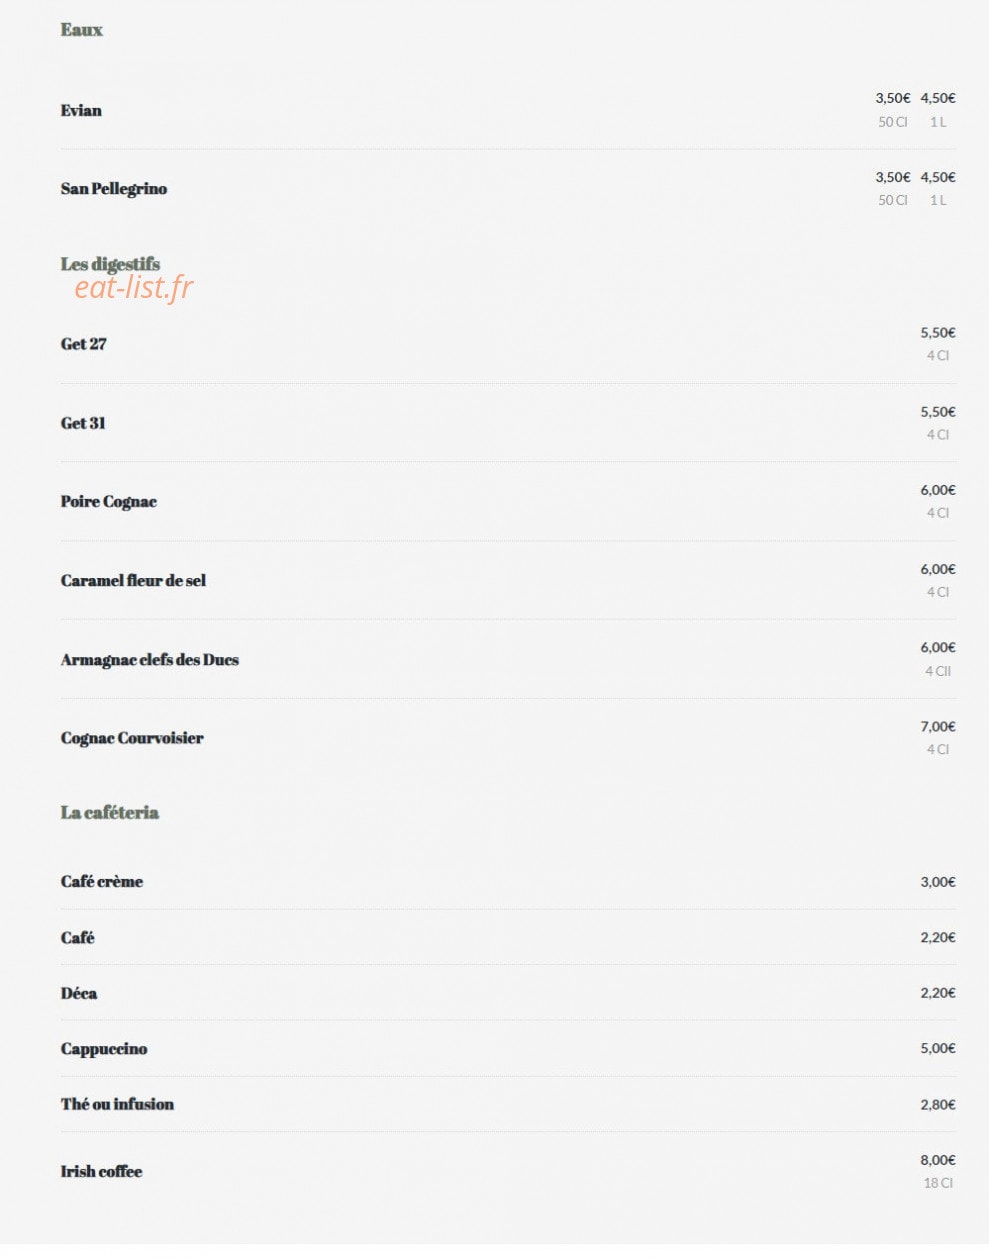Select the Eaux section heading

pyautogui.click(x=81, y=30)
